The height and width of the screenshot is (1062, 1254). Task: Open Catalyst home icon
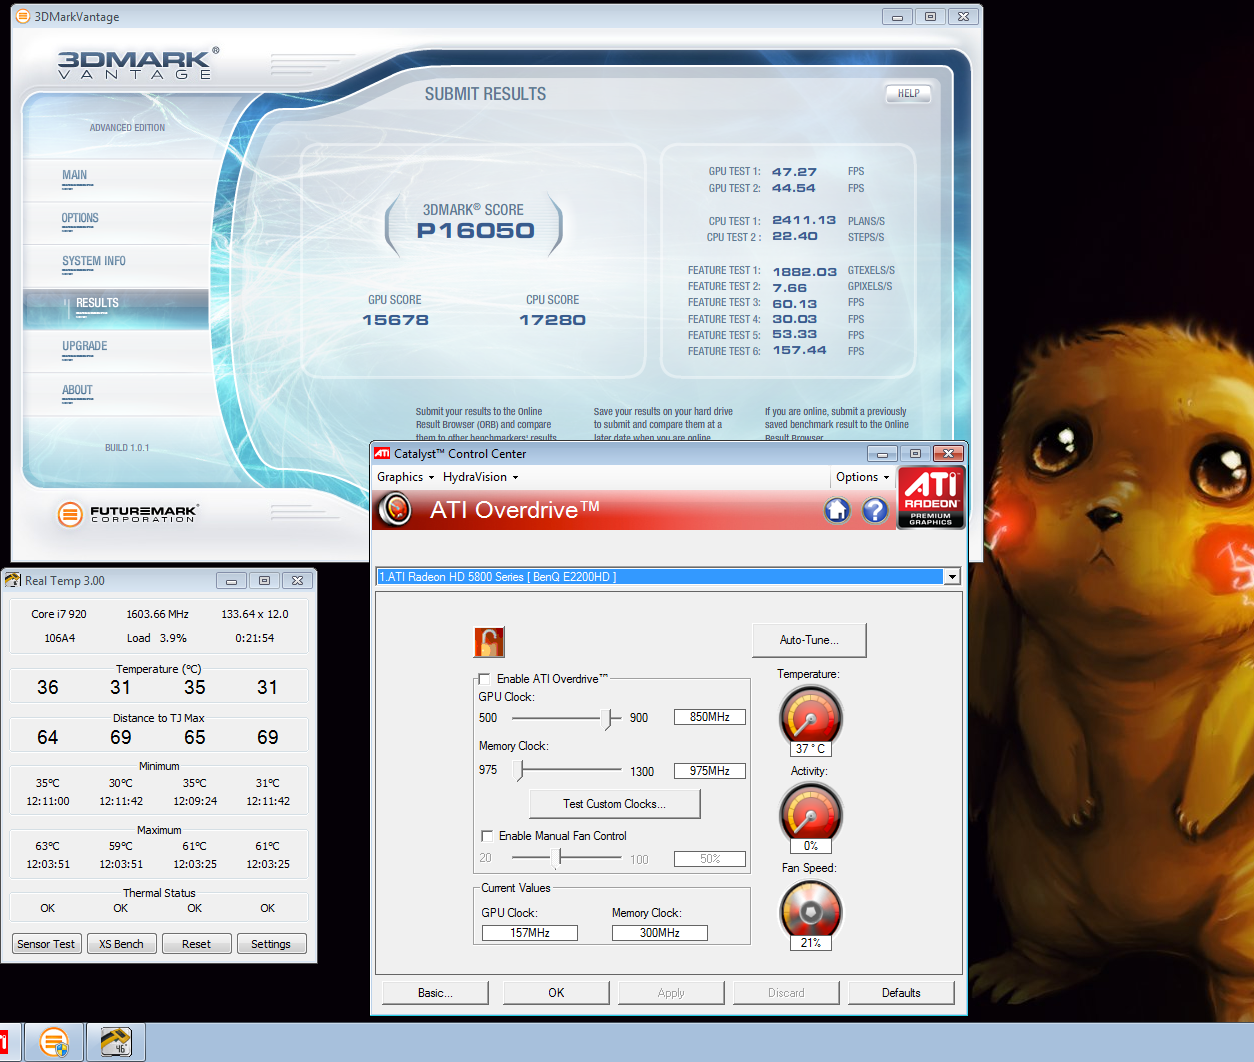click(837, 511)
